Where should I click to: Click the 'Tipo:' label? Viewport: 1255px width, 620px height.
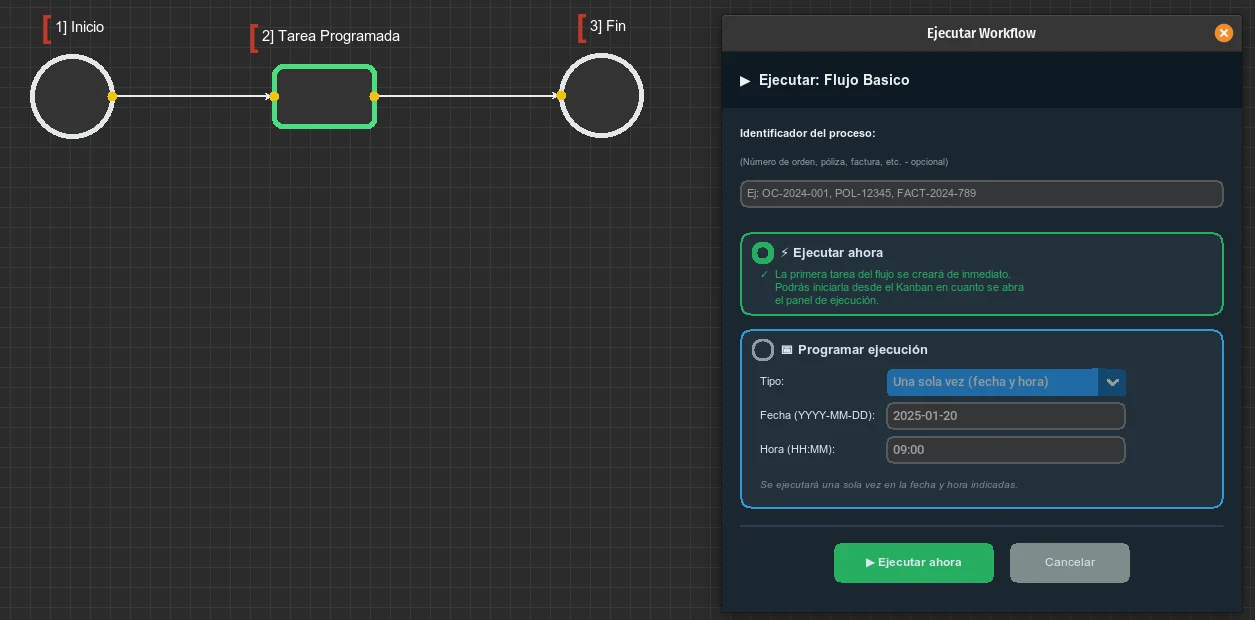click(x=772, y=382)
